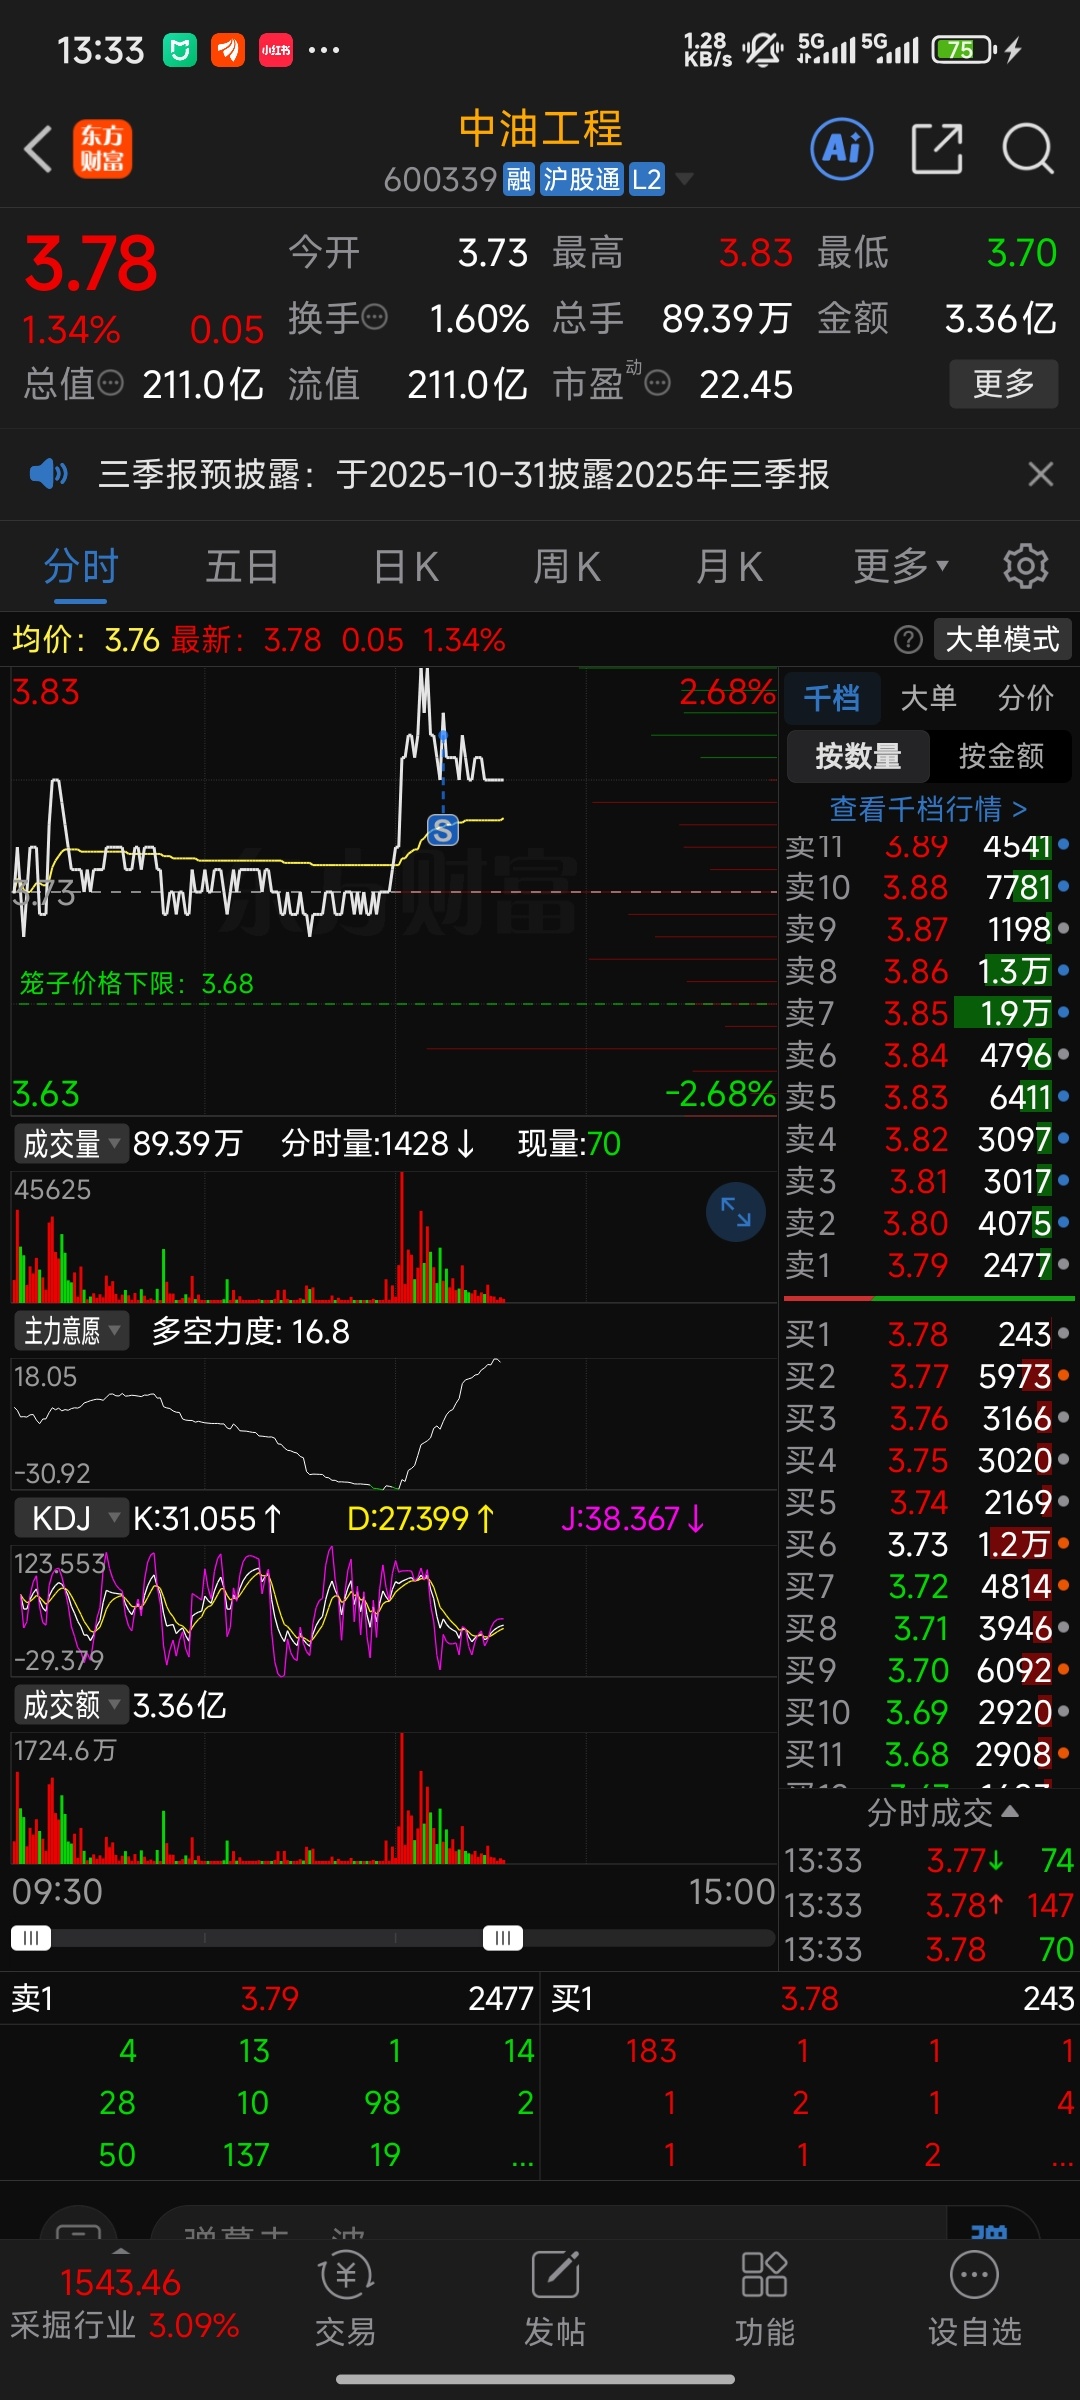Image resolution: width=1080 pixels, height=2400 pixels.
Task: Tap info icon beside 换手
Action: (374, 318)
